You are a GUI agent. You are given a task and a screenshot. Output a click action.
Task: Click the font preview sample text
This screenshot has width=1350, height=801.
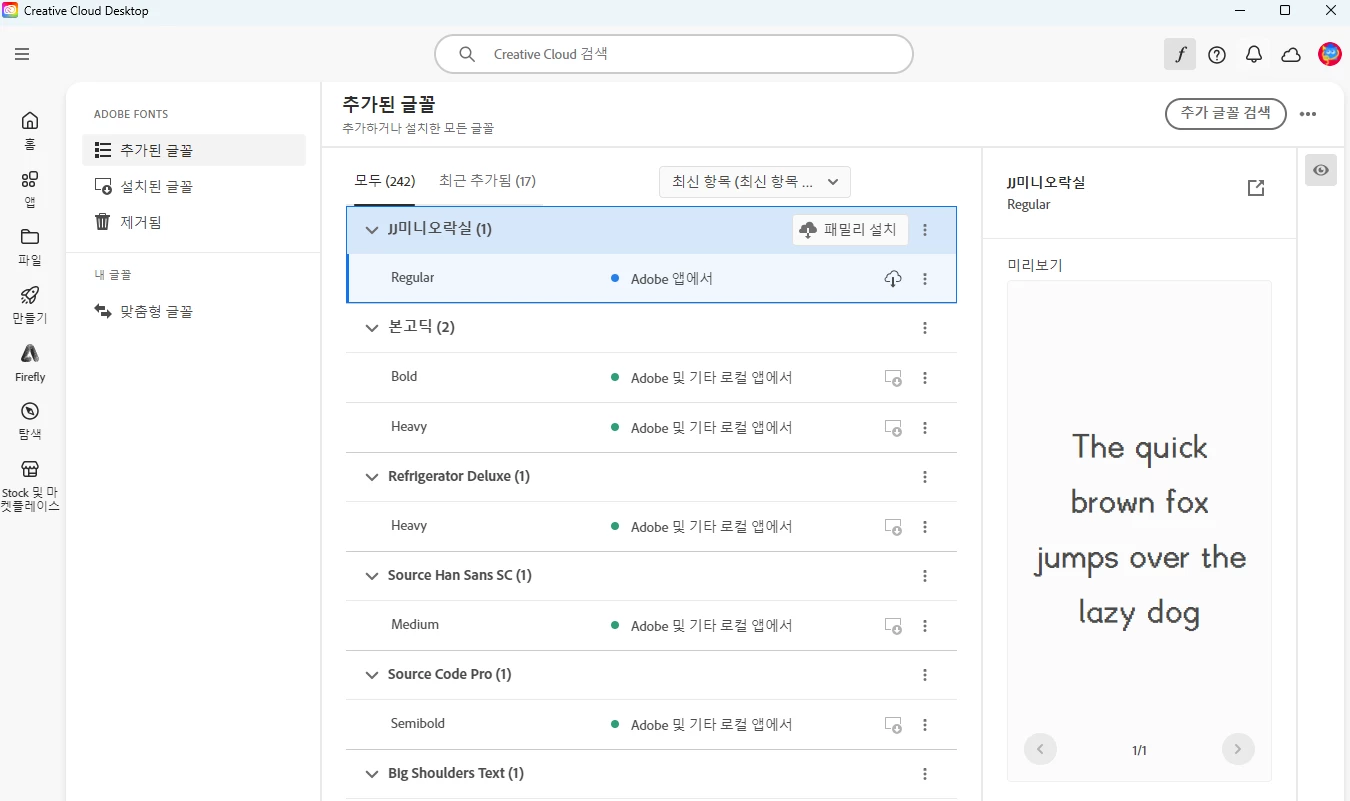coord(1140,529)
